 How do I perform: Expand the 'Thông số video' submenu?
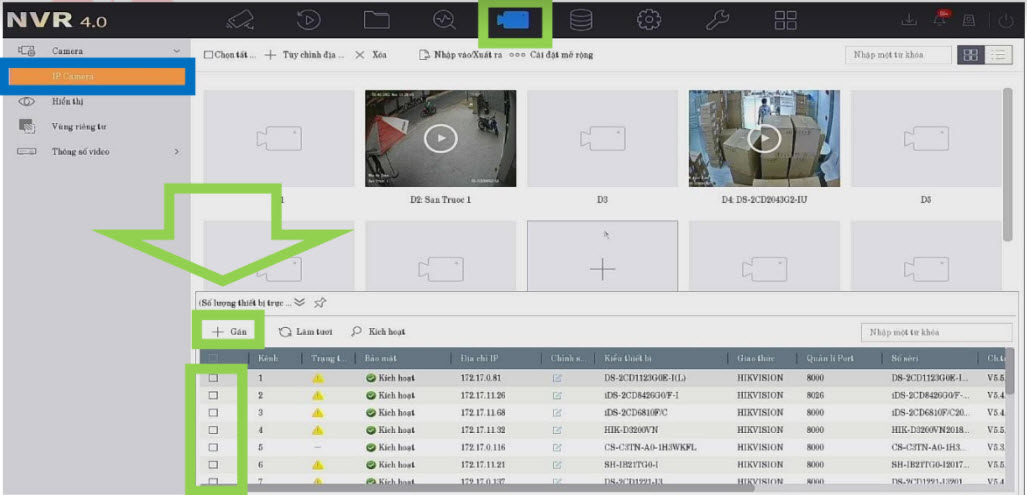[x=177, y=152]
